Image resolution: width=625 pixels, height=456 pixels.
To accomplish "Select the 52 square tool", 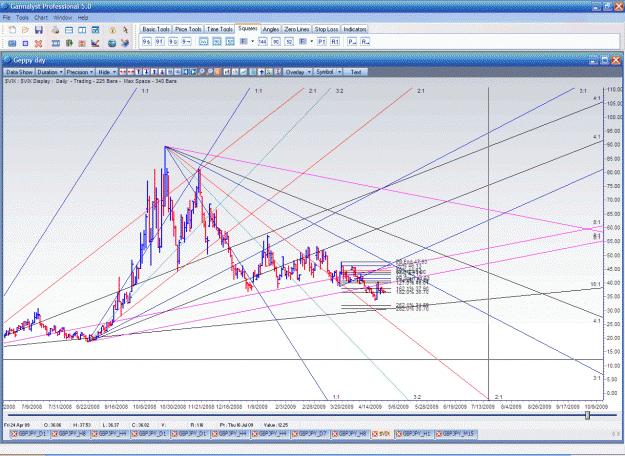I will 289,41.
